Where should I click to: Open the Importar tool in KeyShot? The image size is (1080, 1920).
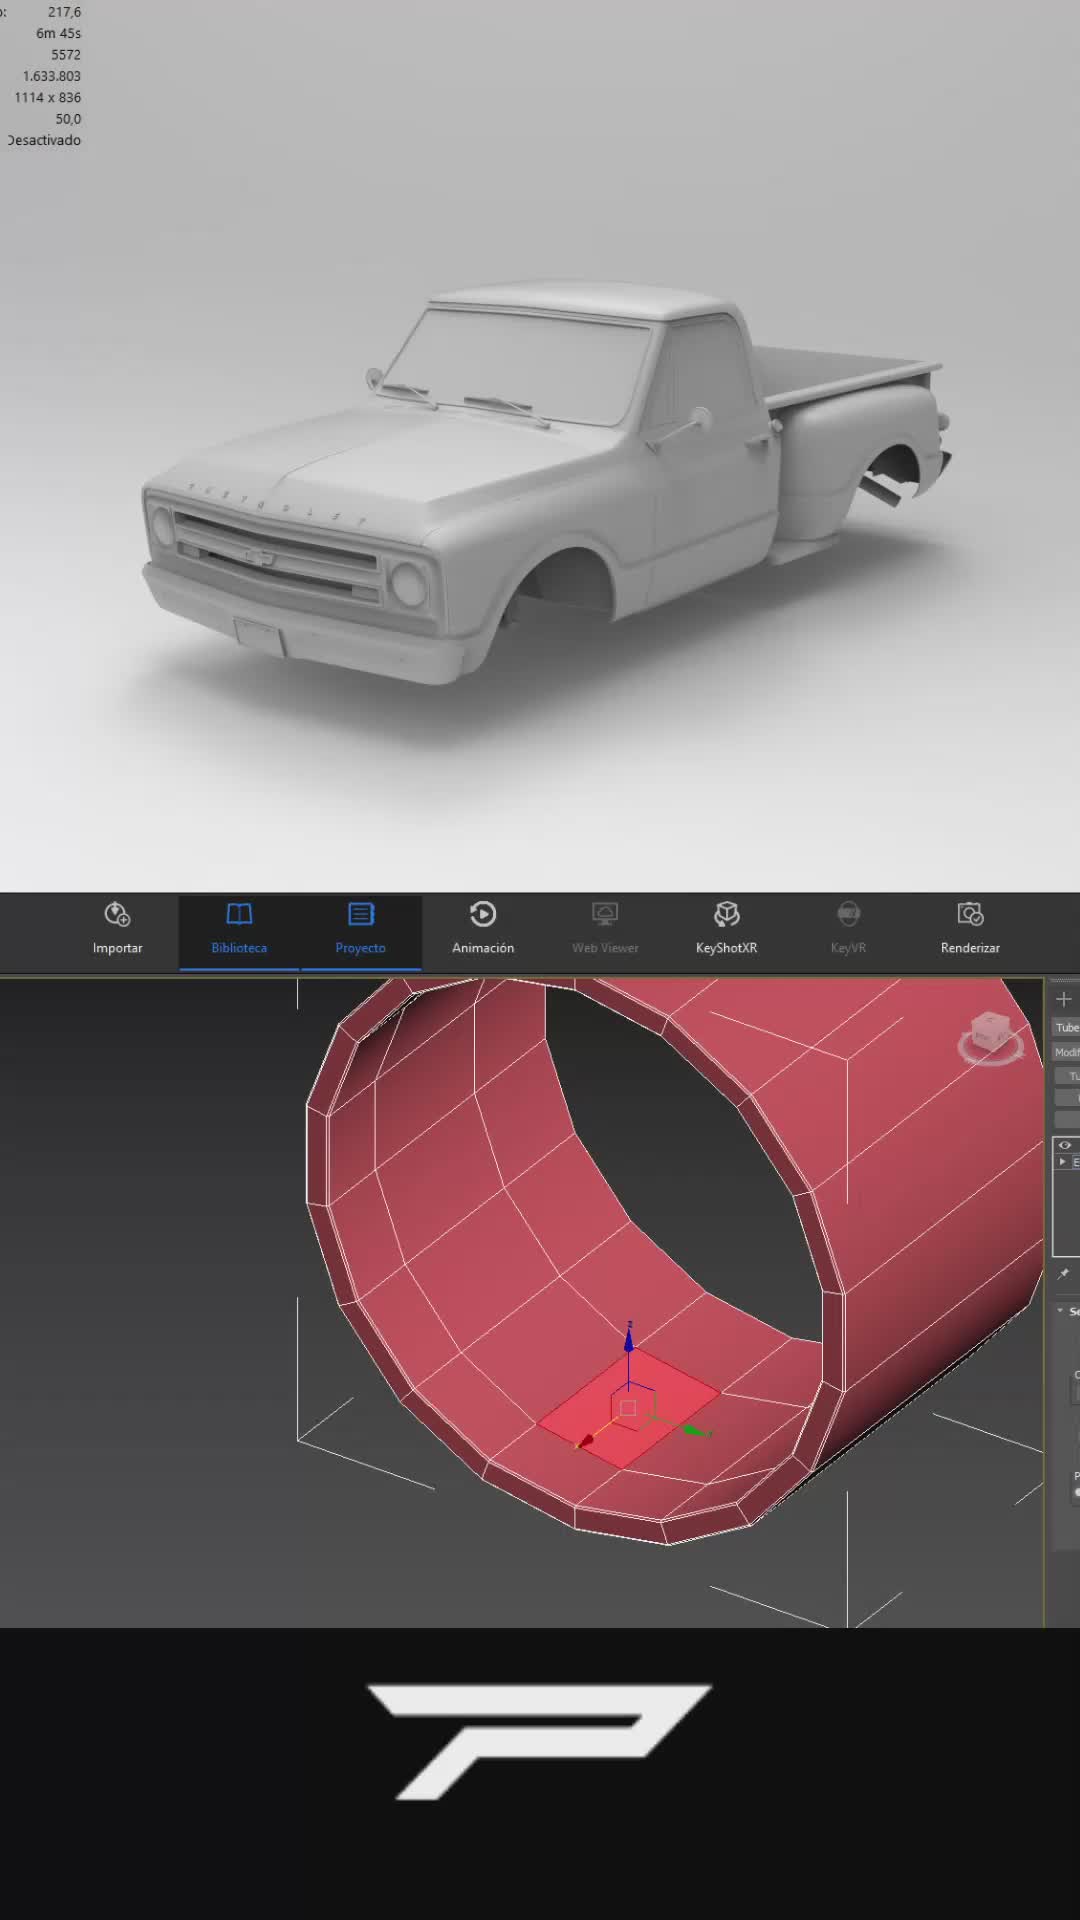pos(117,930)
